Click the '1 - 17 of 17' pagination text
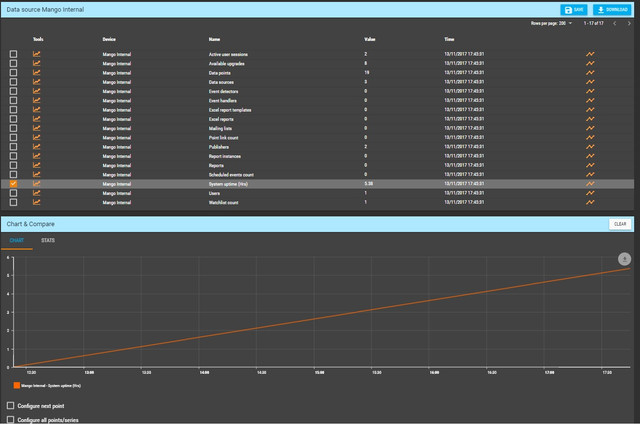 (x=593, y=23)
